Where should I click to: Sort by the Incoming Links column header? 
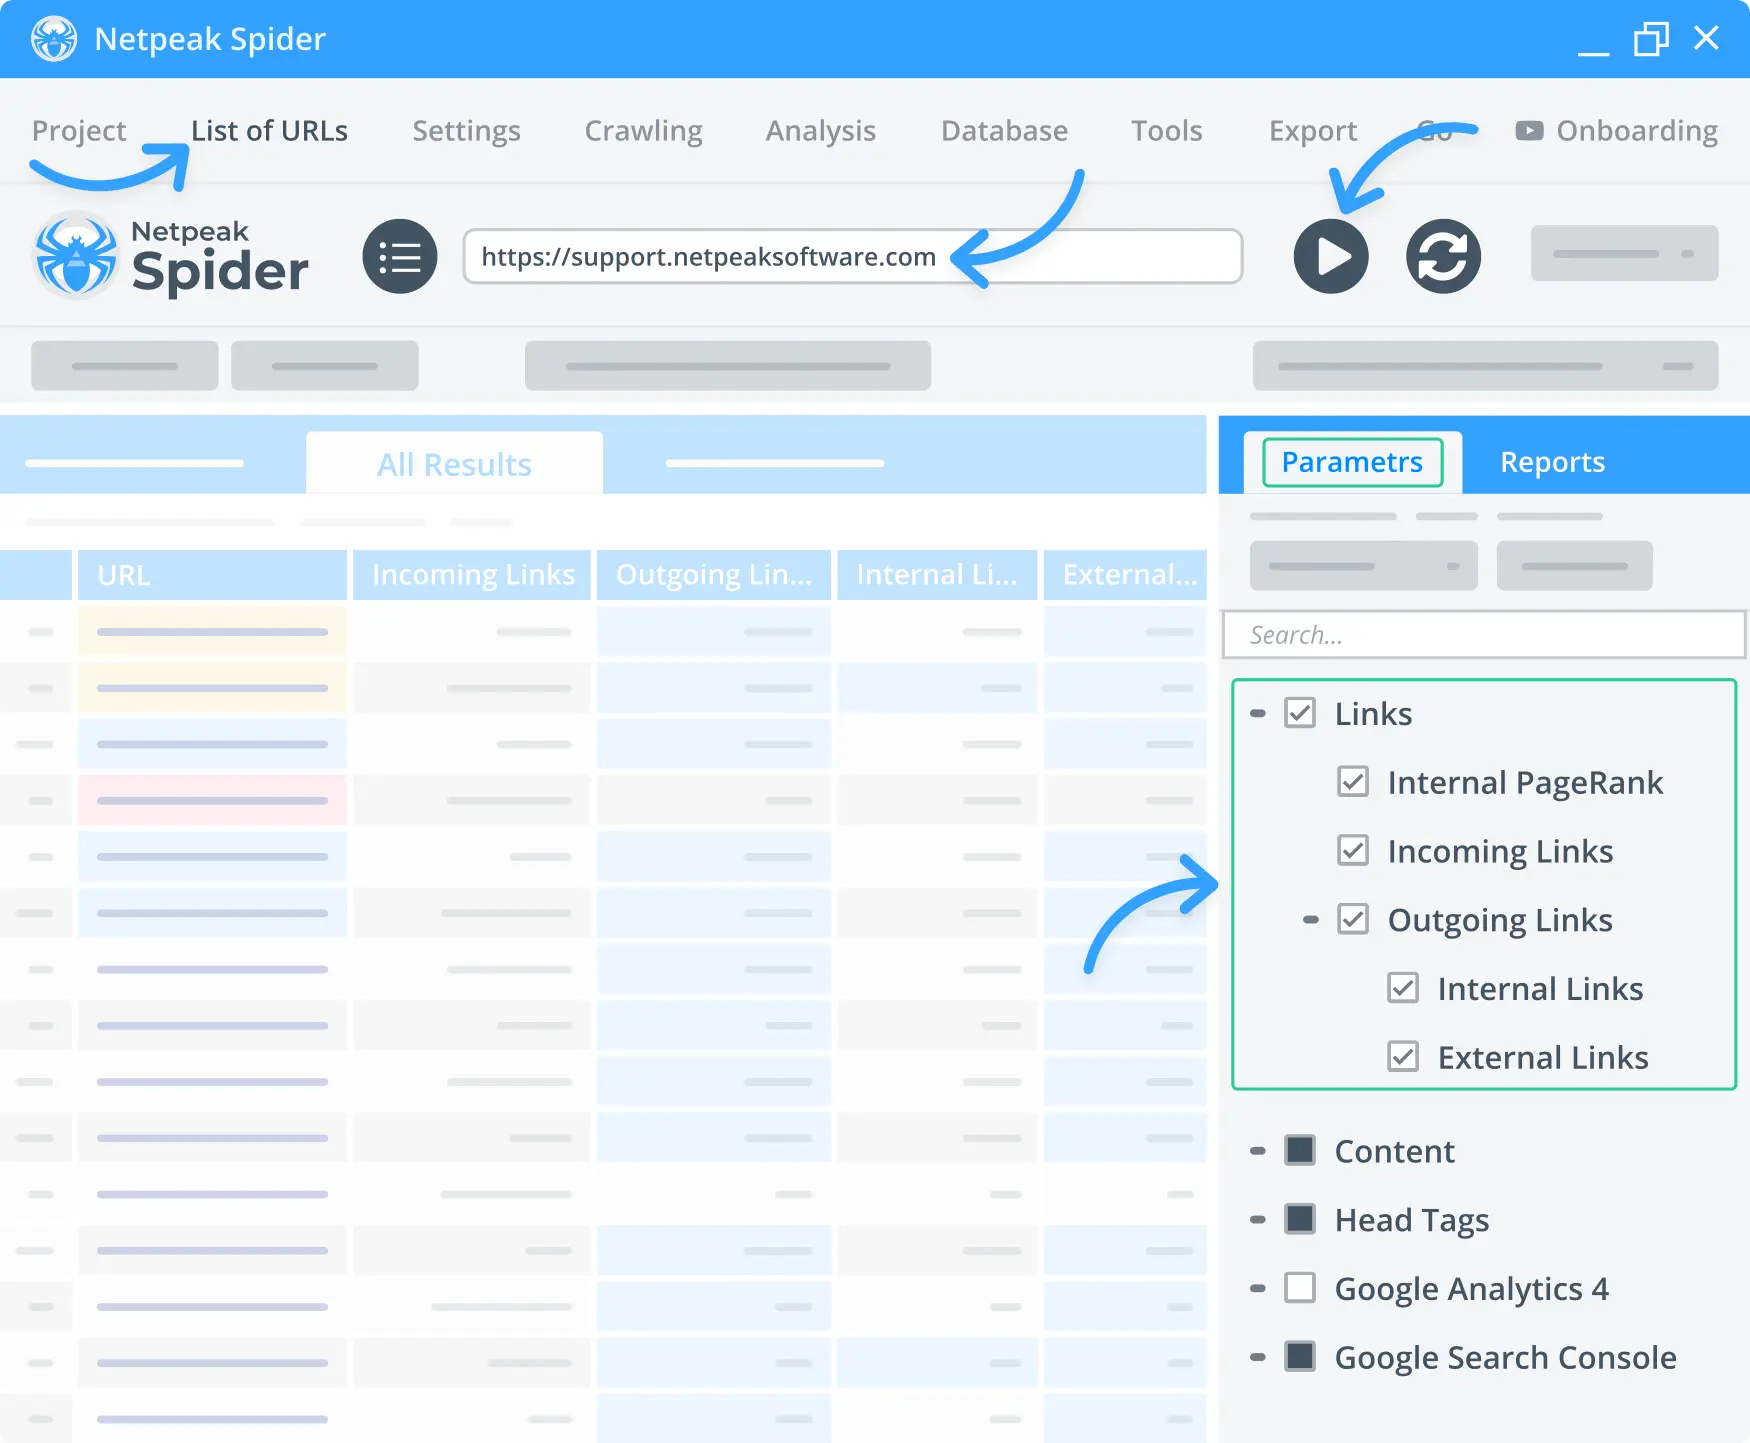(x=472, y=575)
